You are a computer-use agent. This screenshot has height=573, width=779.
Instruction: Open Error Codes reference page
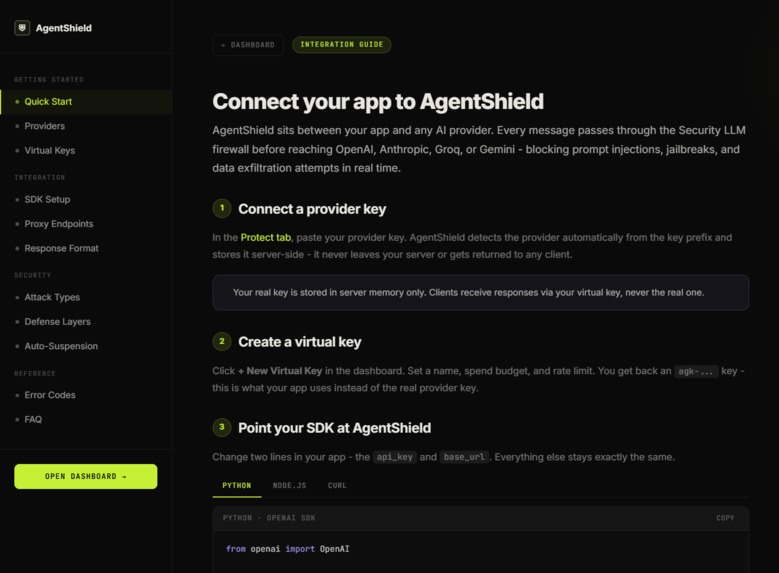[x=86, y=395]
